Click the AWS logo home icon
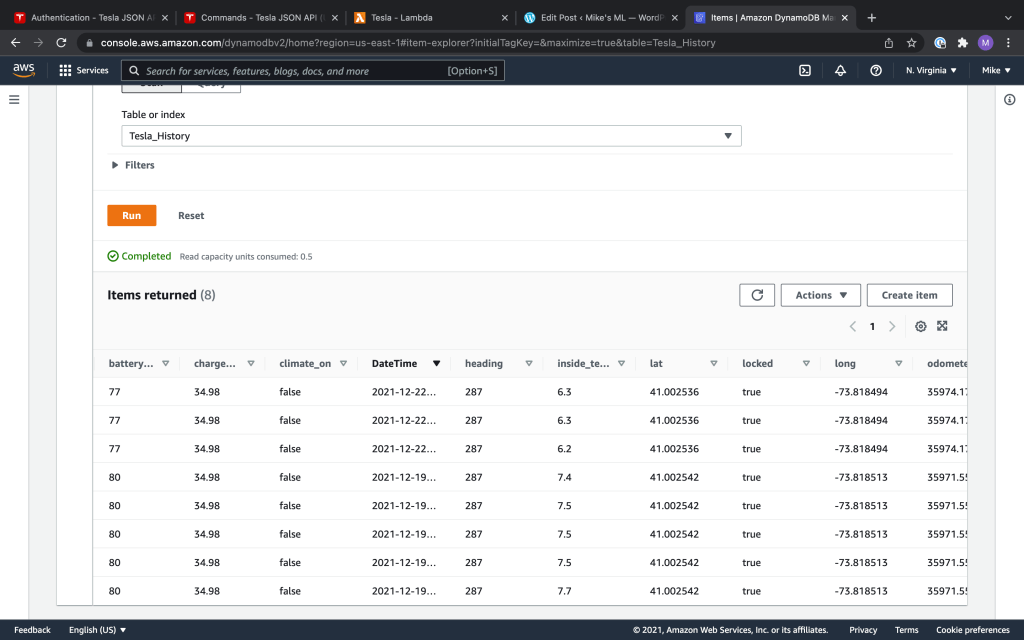Image resolution: width=1024 pixels, height=640 pixels. pyautogui.click(x=24, y=70)
